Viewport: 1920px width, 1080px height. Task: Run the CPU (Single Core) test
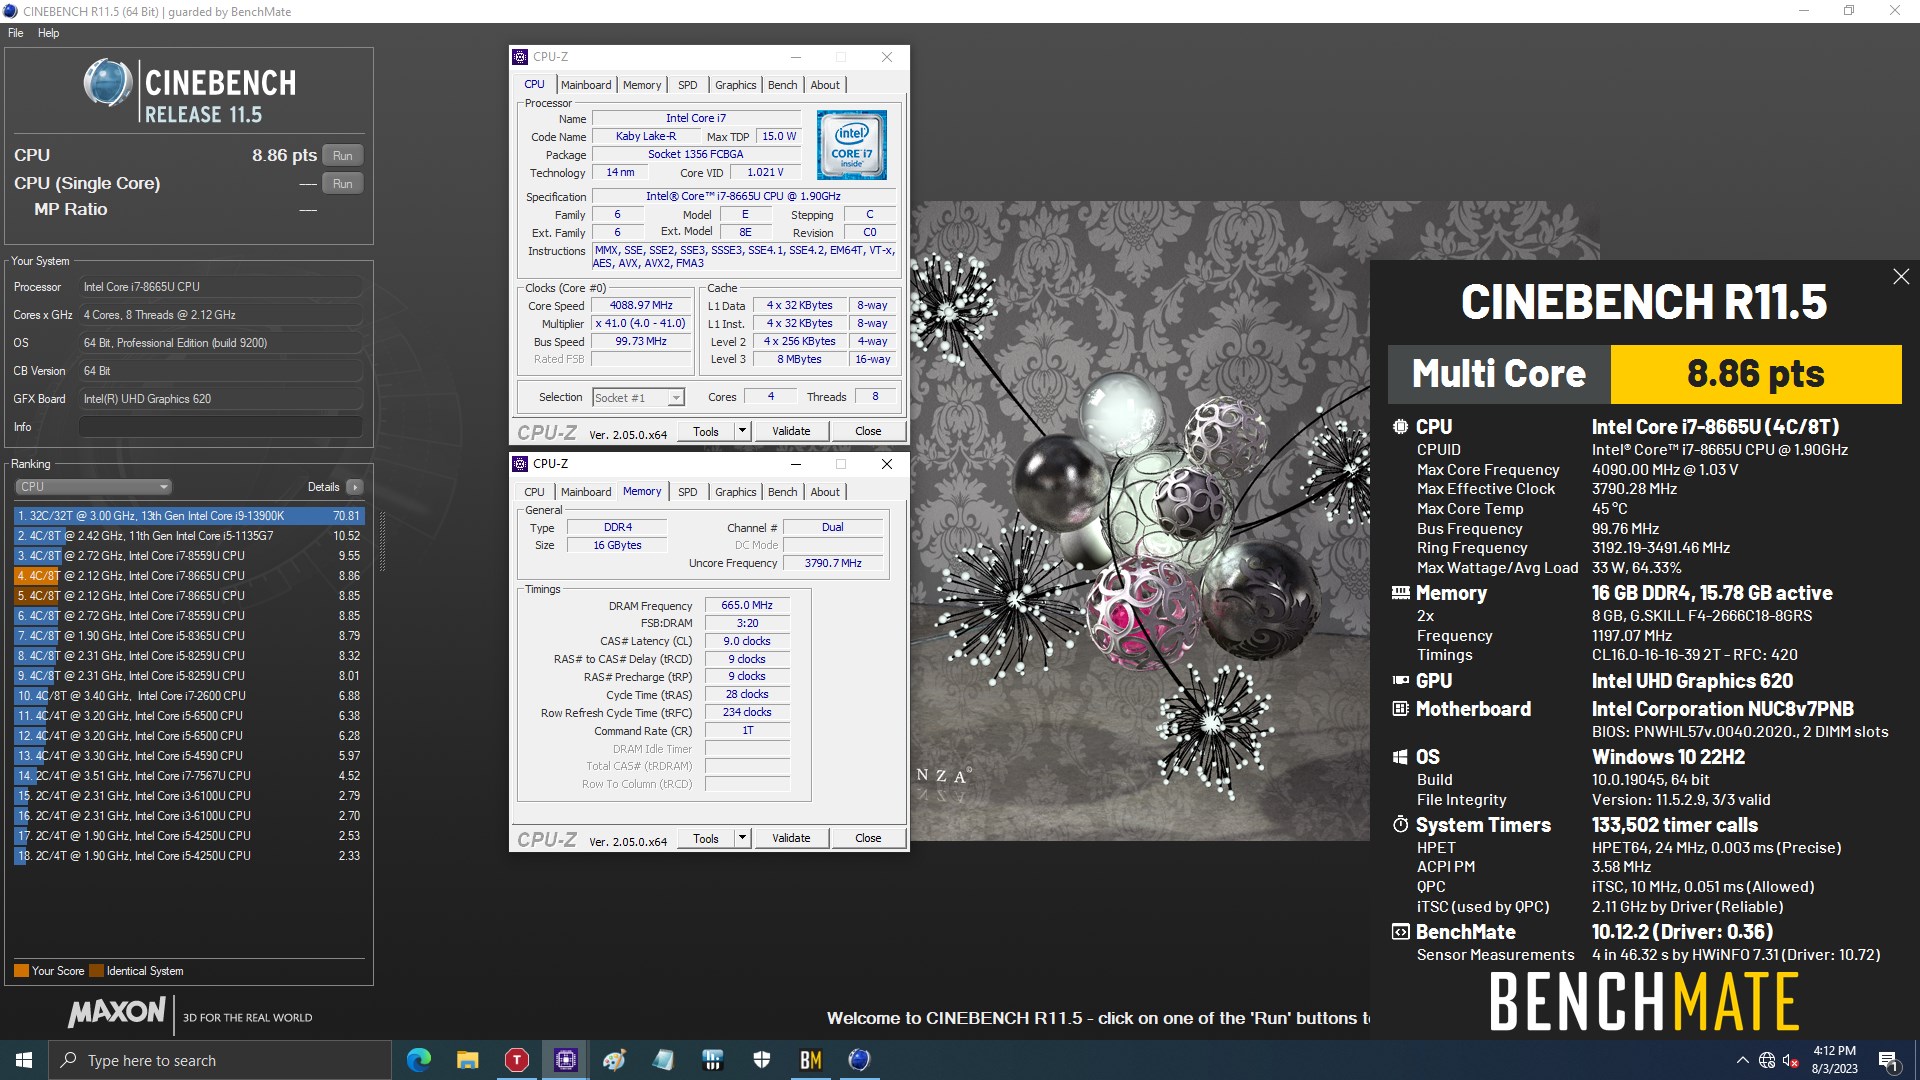(342, 184)
